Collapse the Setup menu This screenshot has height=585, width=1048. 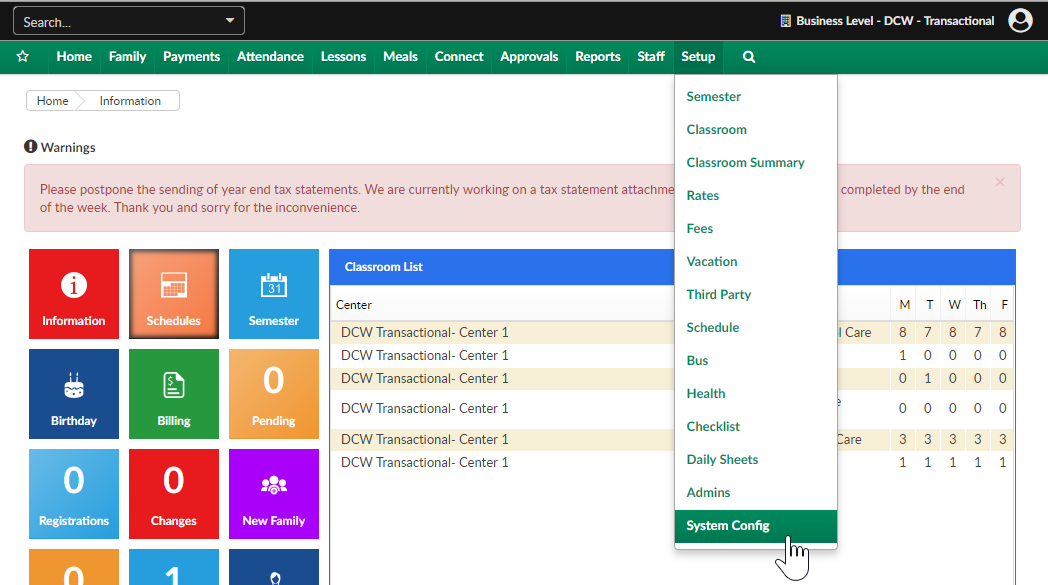pos(698,57)
